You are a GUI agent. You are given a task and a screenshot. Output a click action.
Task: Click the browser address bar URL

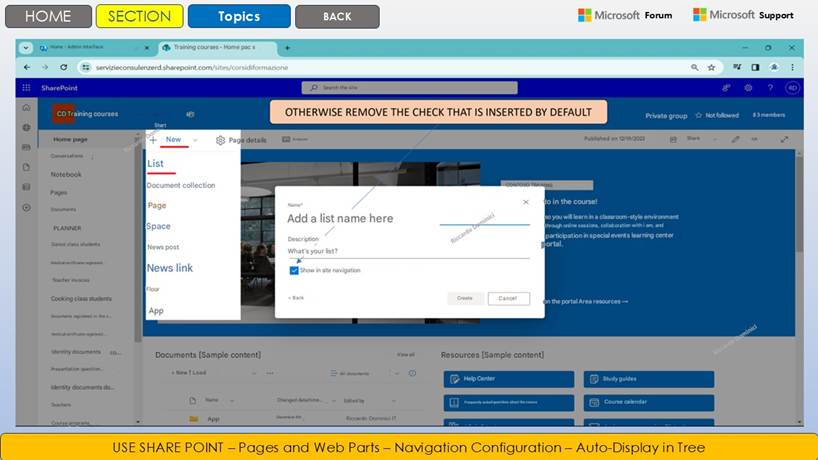pyautogui.click(x=191, y=67)
